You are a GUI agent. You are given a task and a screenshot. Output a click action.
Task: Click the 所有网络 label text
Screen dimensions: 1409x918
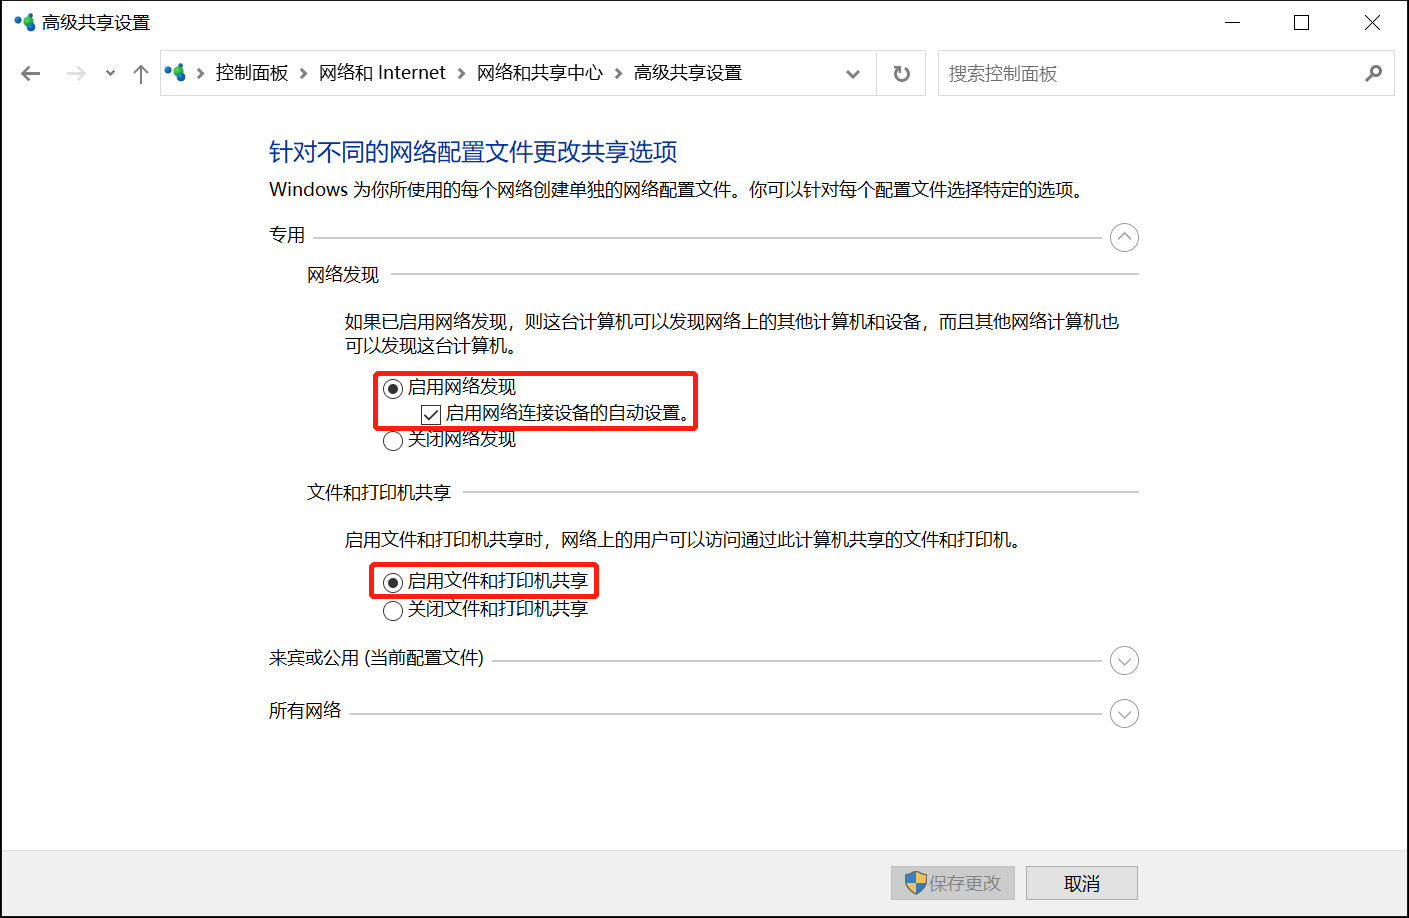pos(305,710)
